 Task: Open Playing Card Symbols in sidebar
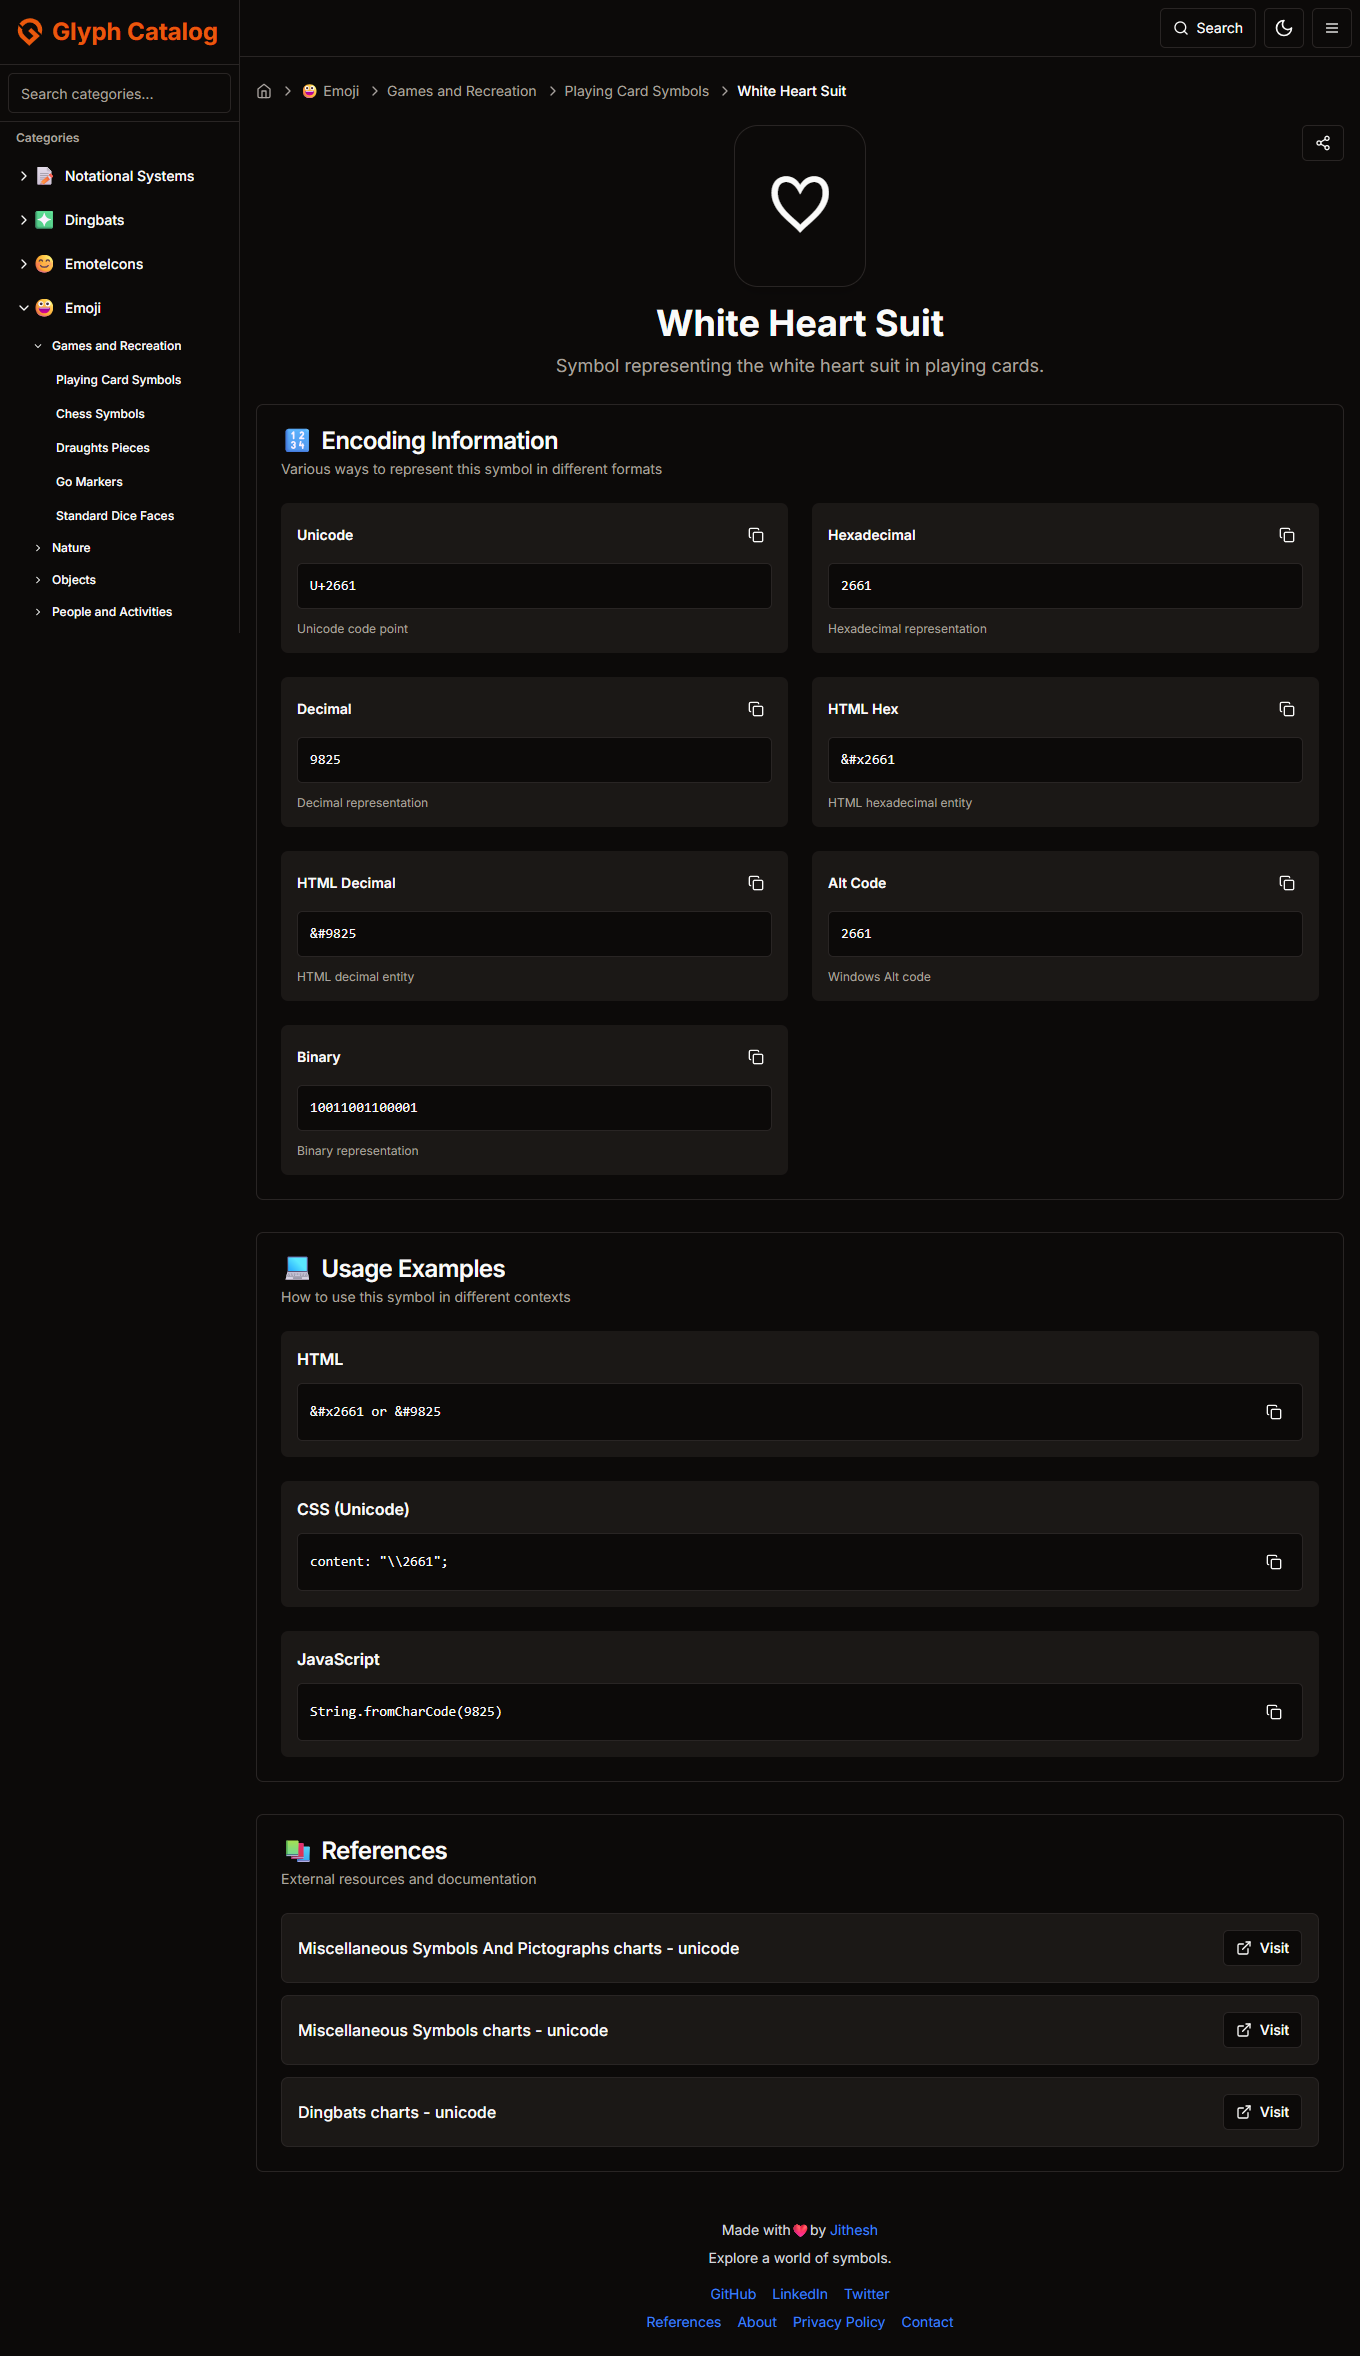[119, 380]
